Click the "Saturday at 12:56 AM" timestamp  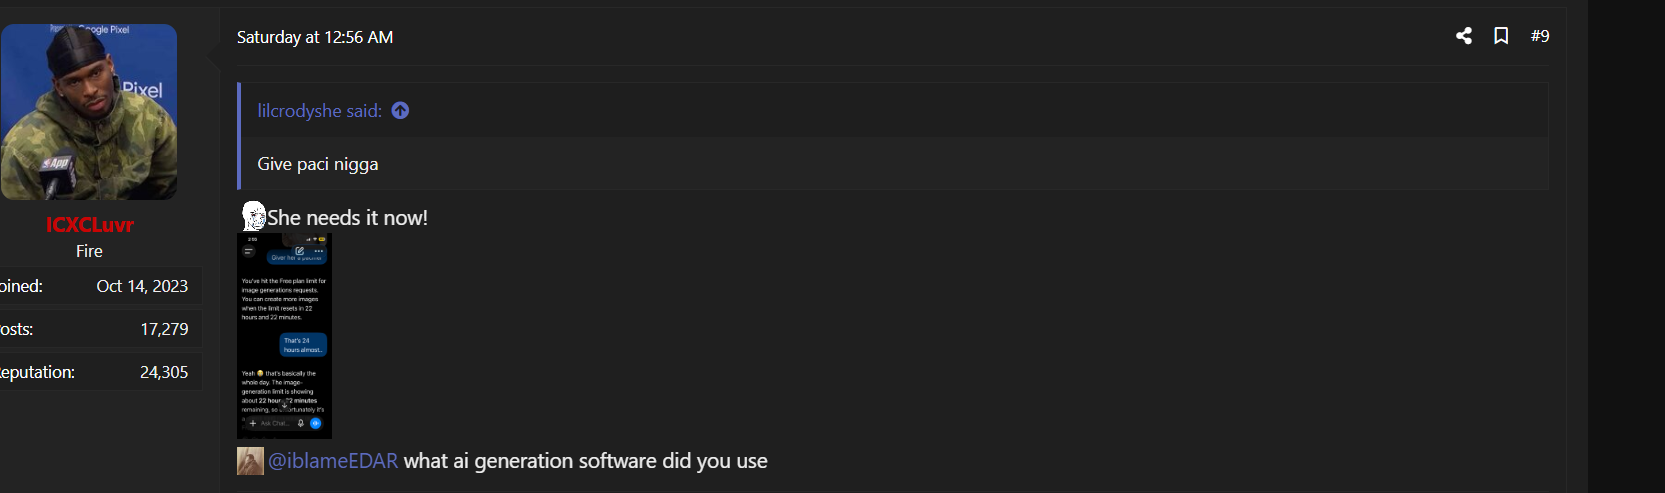(x=315, y=37)
